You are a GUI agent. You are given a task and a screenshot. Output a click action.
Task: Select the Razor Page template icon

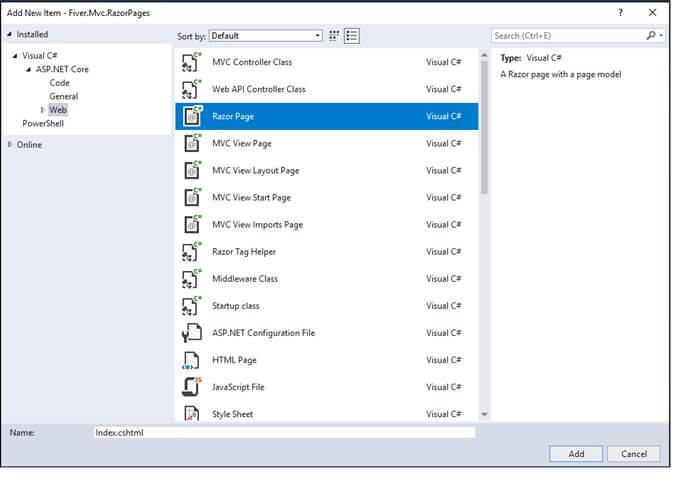click(191, 116)
